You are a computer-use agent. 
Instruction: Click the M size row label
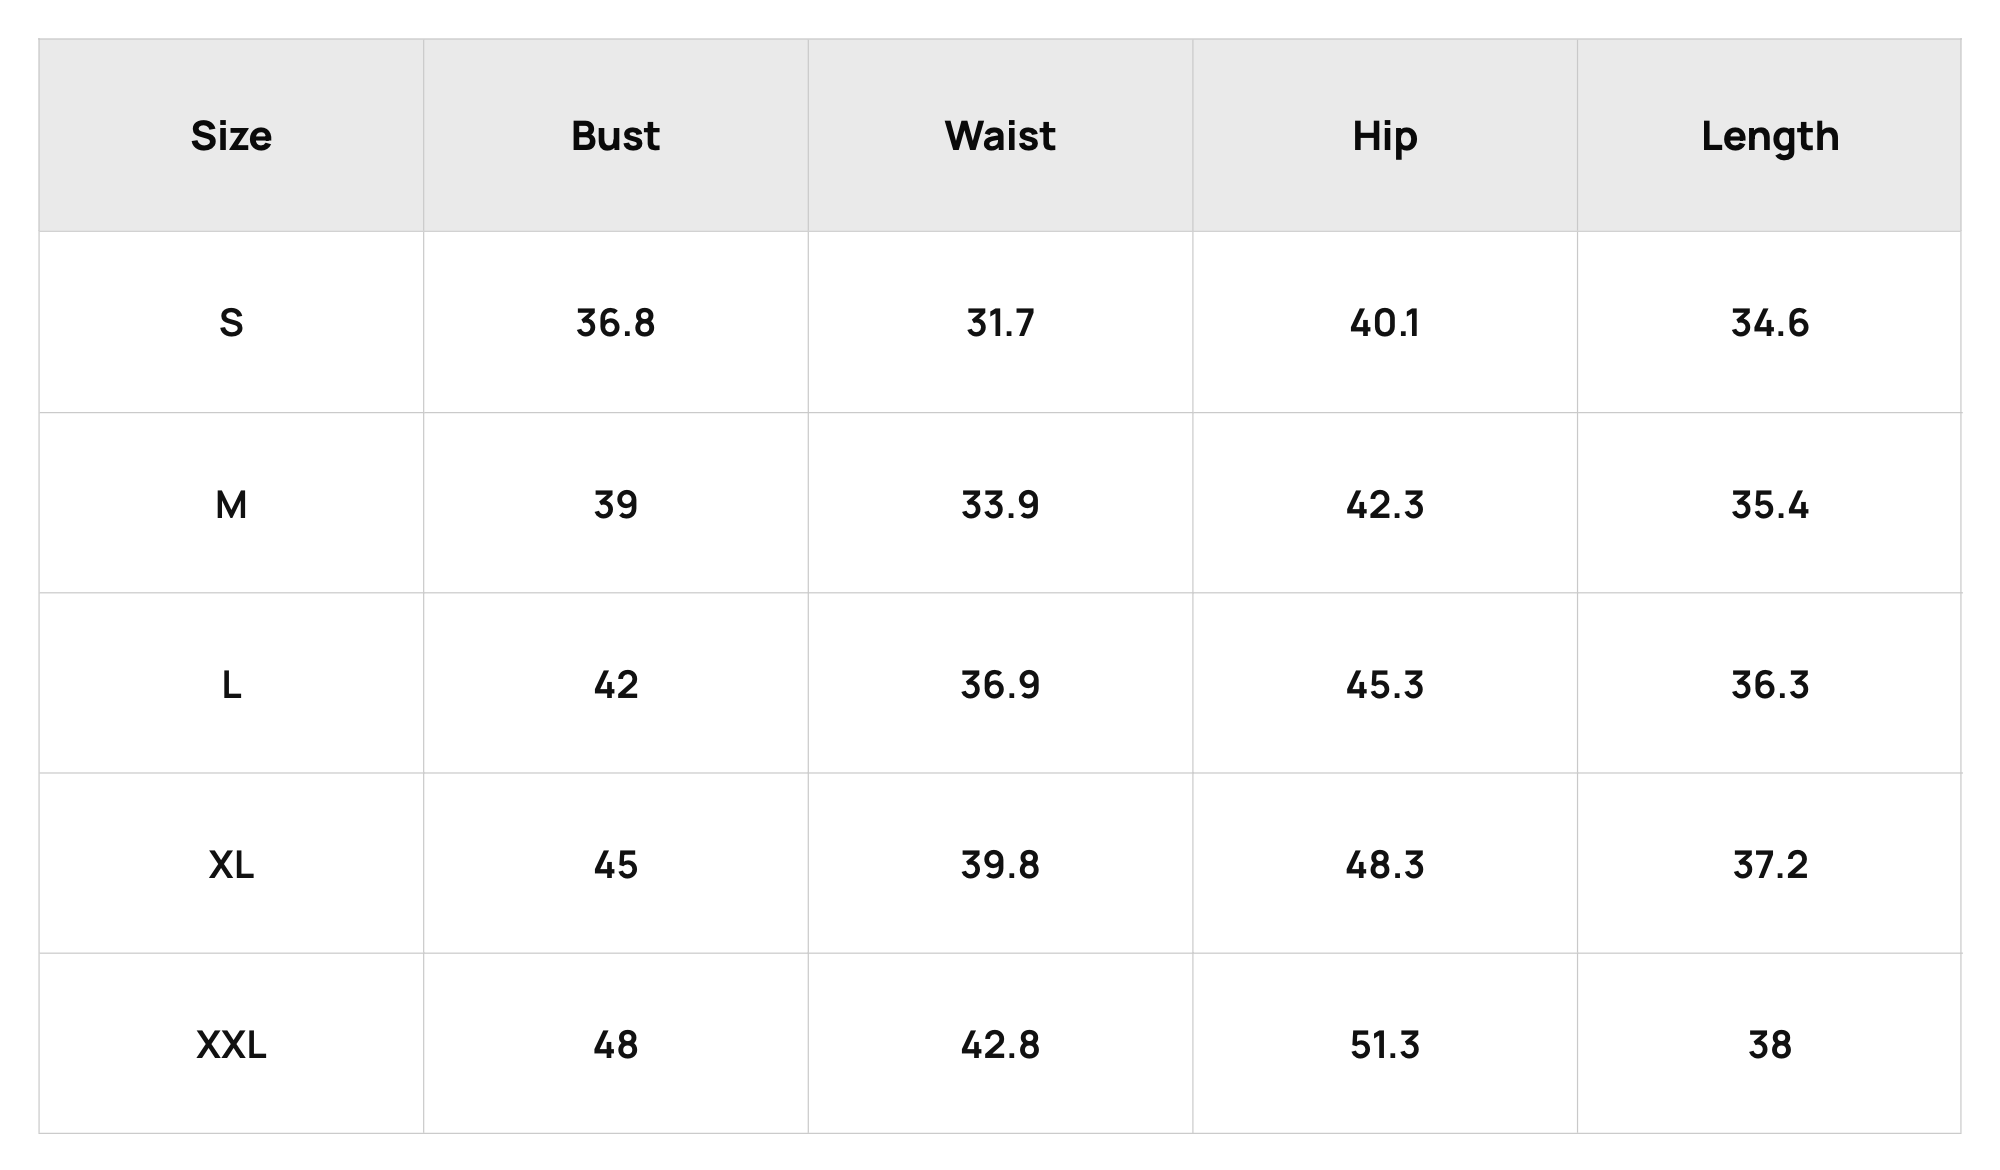coord(231,505)
